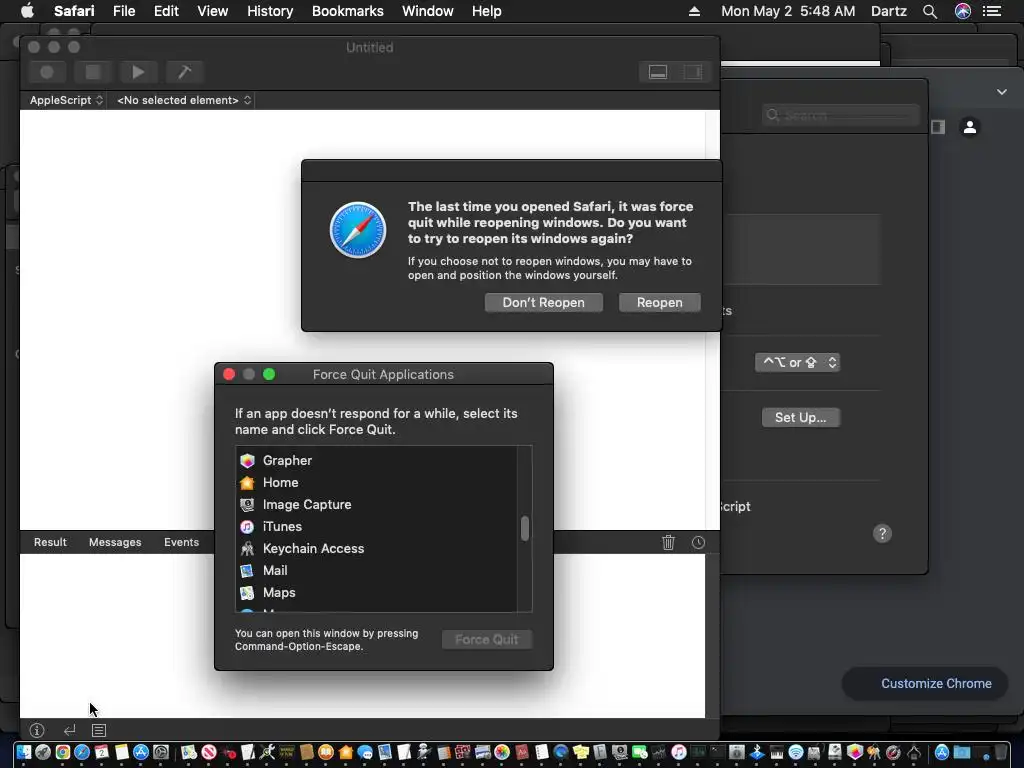Image resolution: width=1024 pixels, height=768 pixels.
Task: Toggle the Chrome side panel icon
Action: pos(938,127)
